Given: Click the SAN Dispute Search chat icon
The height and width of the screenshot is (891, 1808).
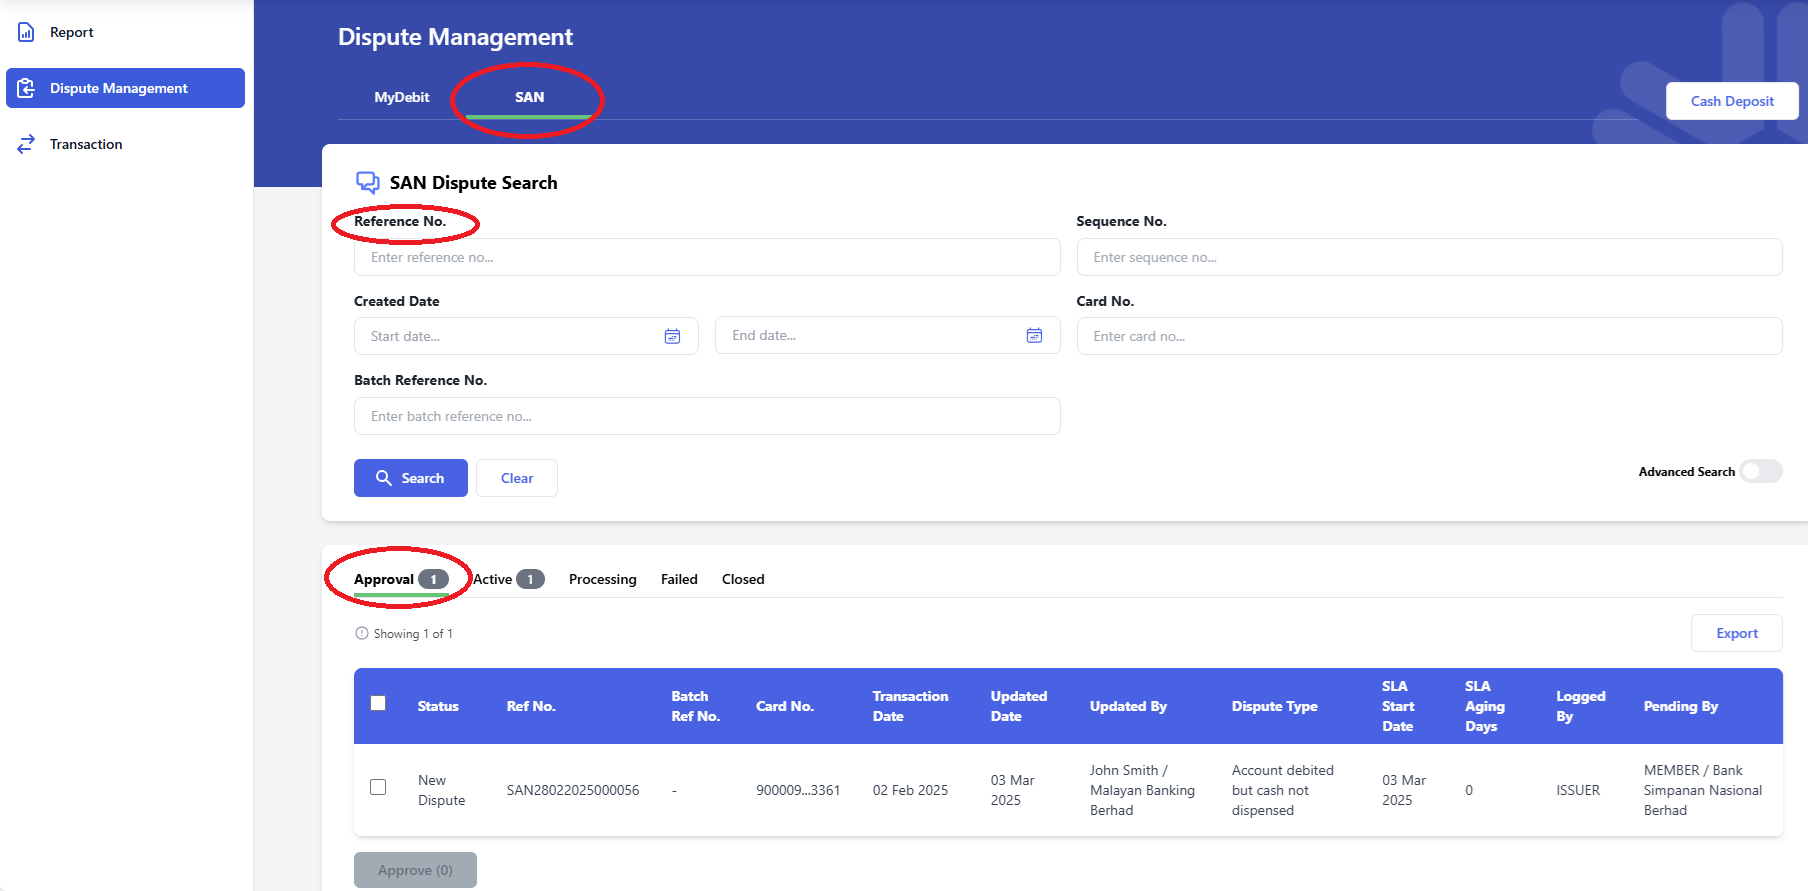Looking at the screenshot, I should tap(368, 182).
